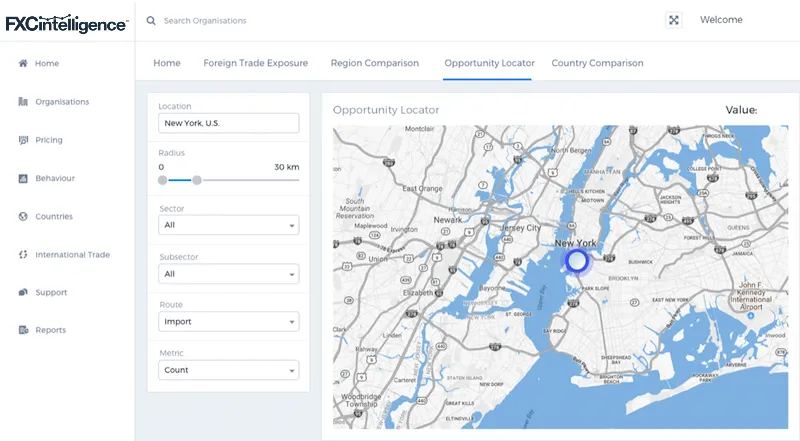Open the Subsector dropdown
This screenshot has width=800, height=441.
point(229,274)
